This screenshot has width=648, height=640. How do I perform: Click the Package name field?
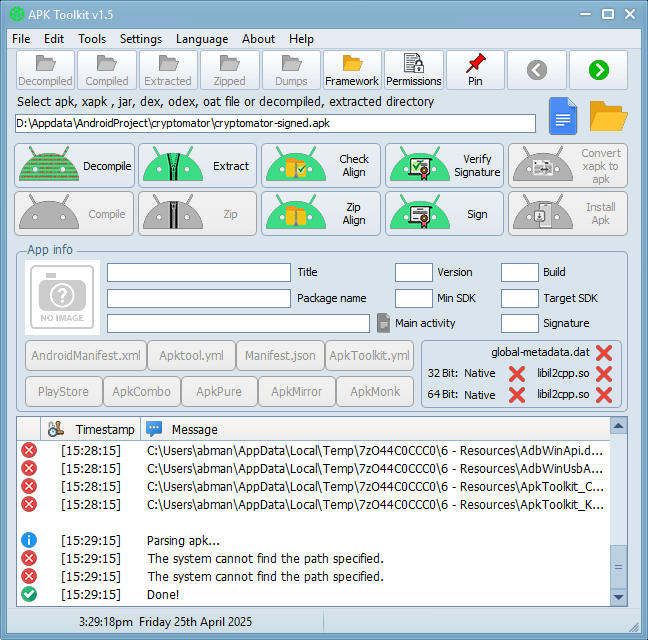199,298
